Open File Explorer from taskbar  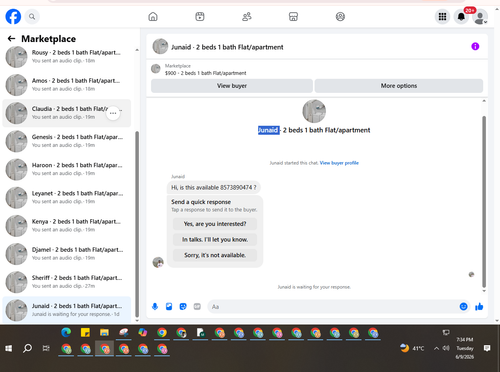tap(104, 332)
